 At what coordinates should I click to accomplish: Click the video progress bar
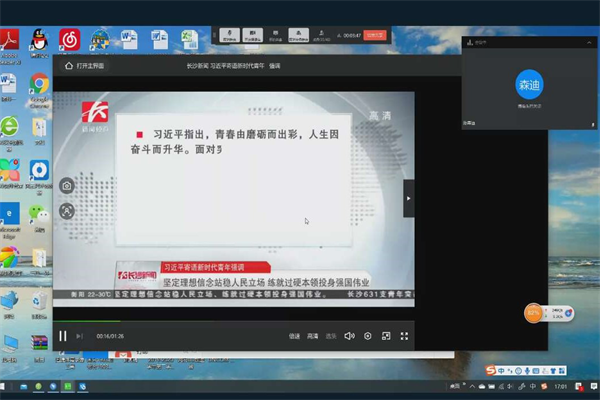coord(233,321)
